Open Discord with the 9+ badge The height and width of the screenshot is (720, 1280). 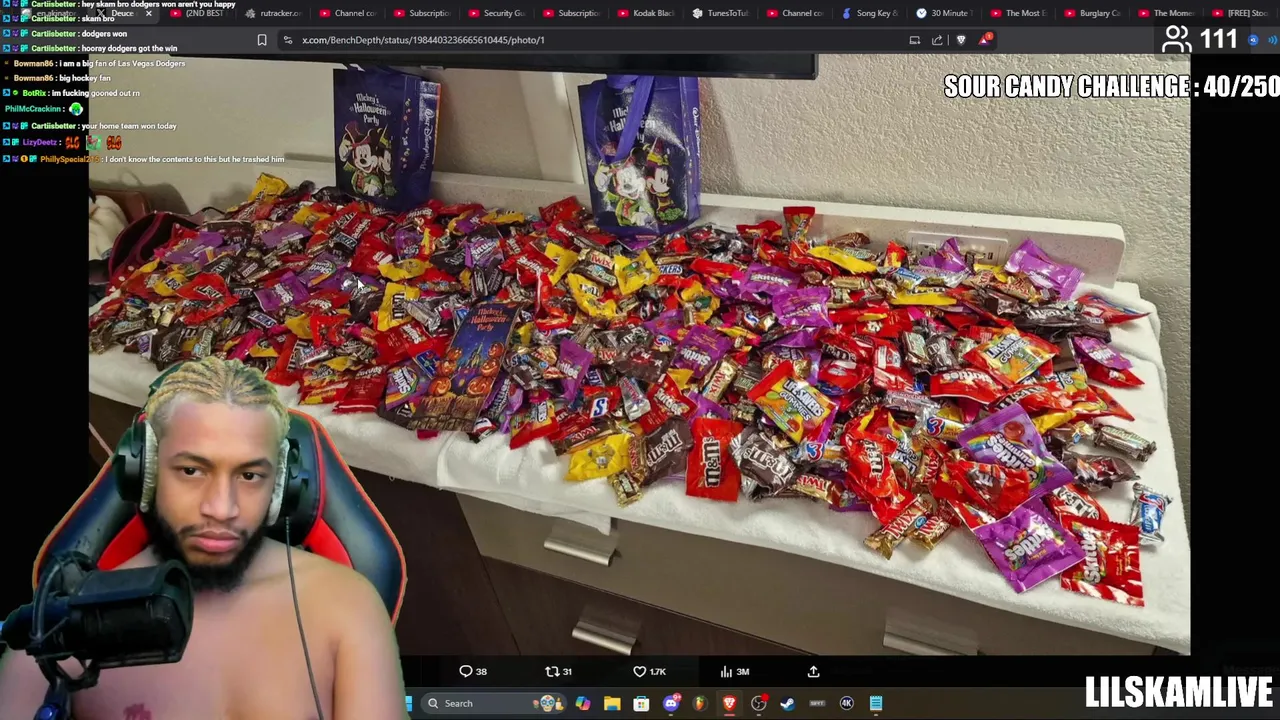click(671, 703)
